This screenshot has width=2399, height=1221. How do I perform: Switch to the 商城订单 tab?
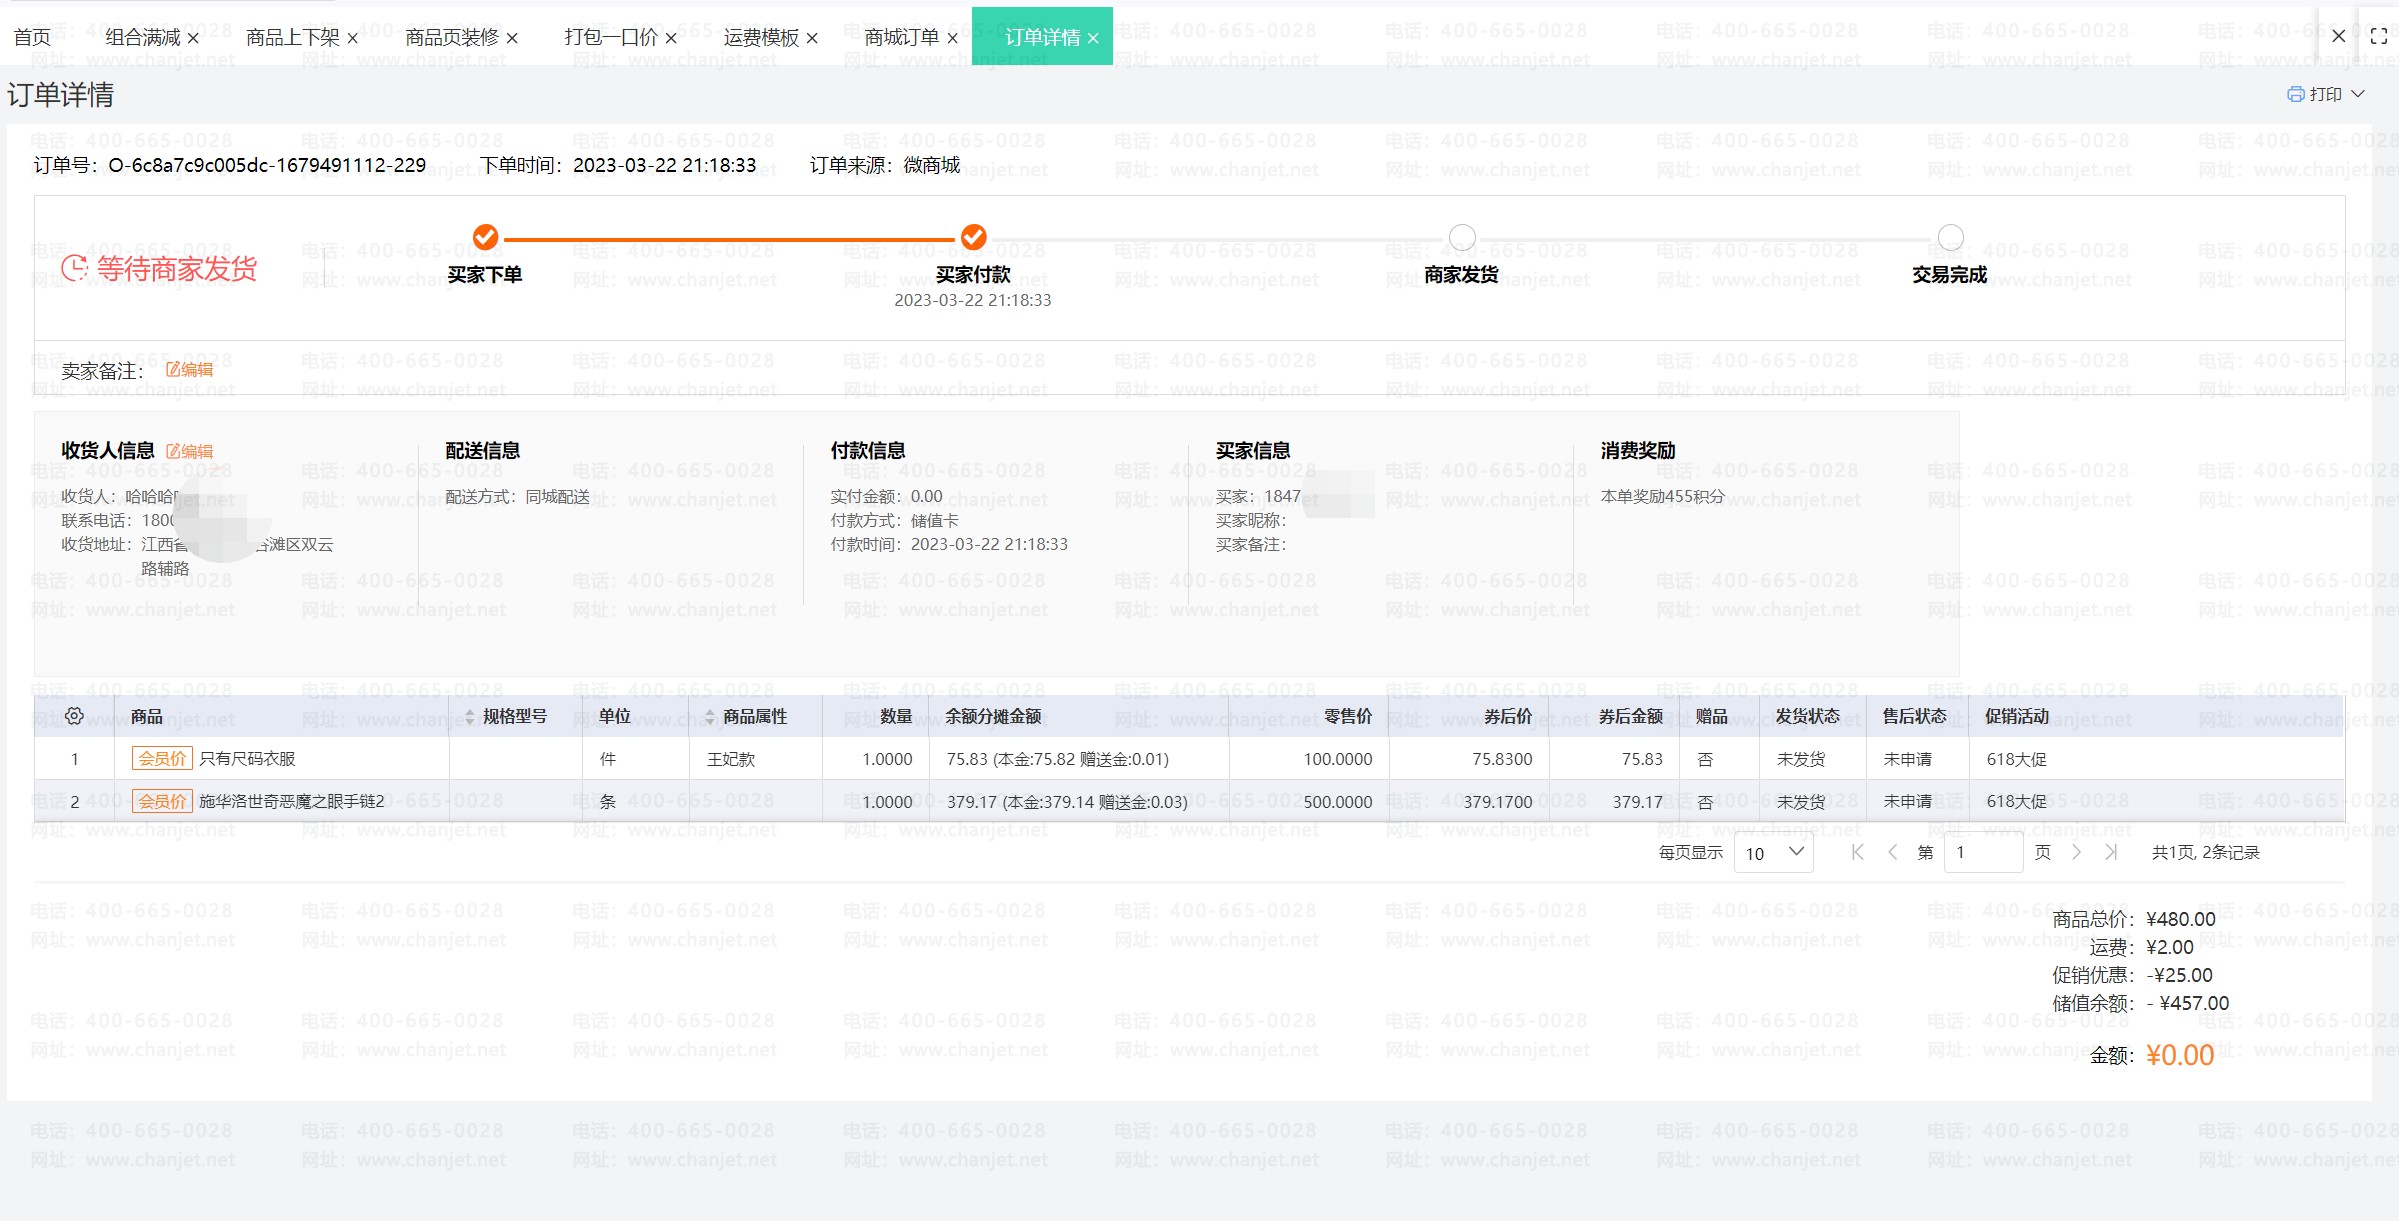901,38
